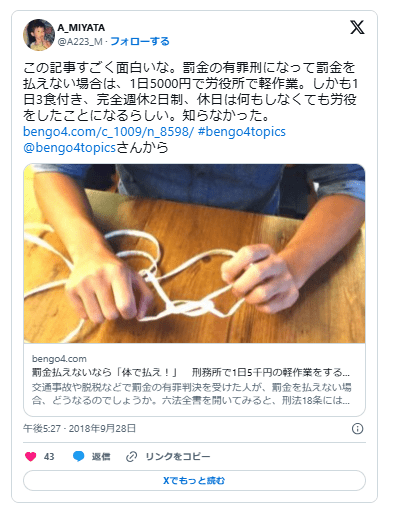
Task: Open the A_MIYATA display name
Action: [81, 27]
